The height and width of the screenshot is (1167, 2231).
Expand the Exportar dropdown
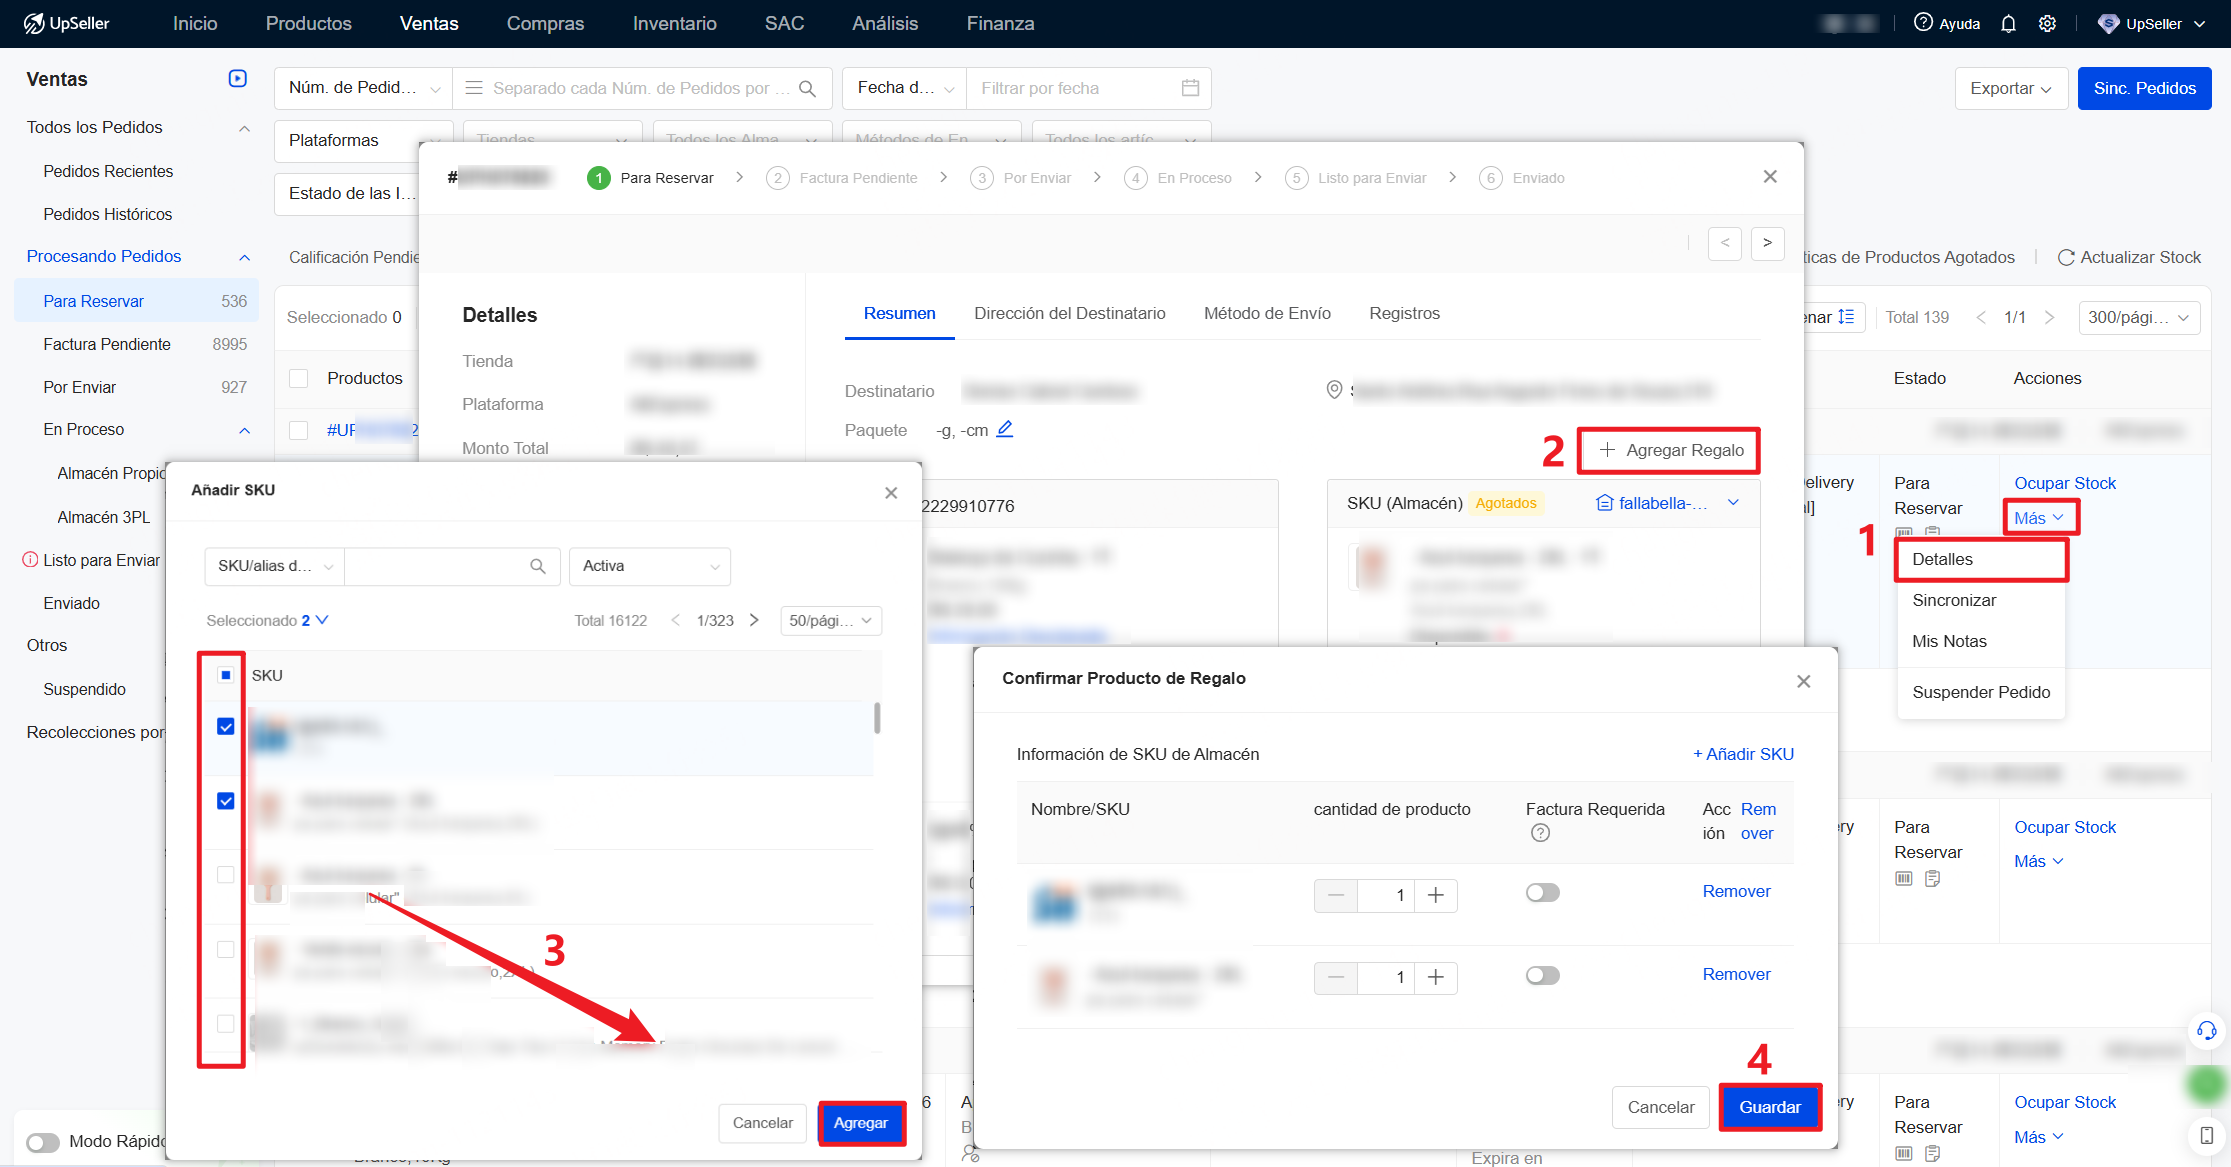2010,88
